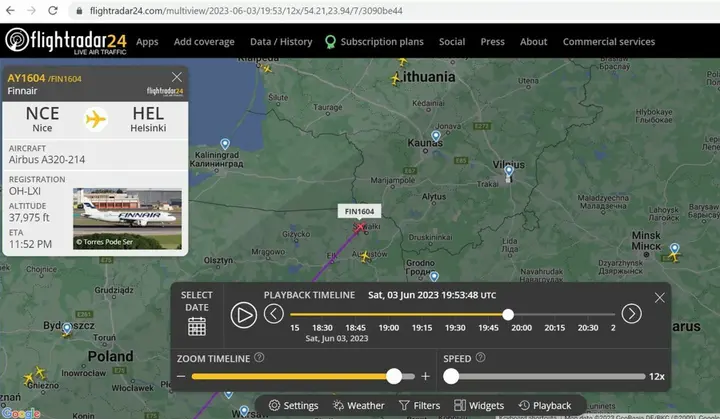720x419 pixels.
Task: Step the timeline backward with the left arrow
Action: point(274,314)
